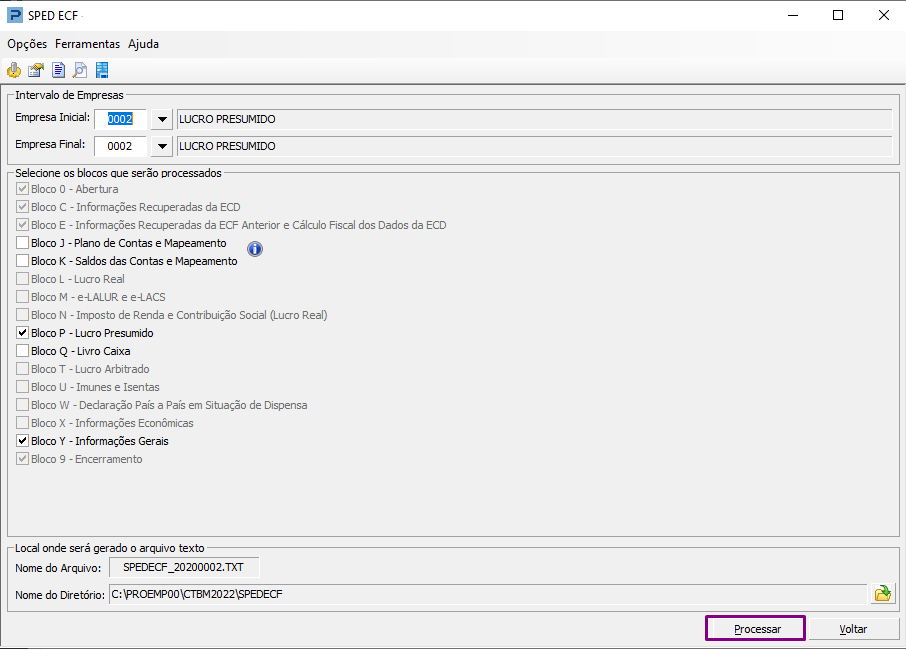Open the Ferramentas menu
Viewport: 906px width, 649px height.
point(88,44)
